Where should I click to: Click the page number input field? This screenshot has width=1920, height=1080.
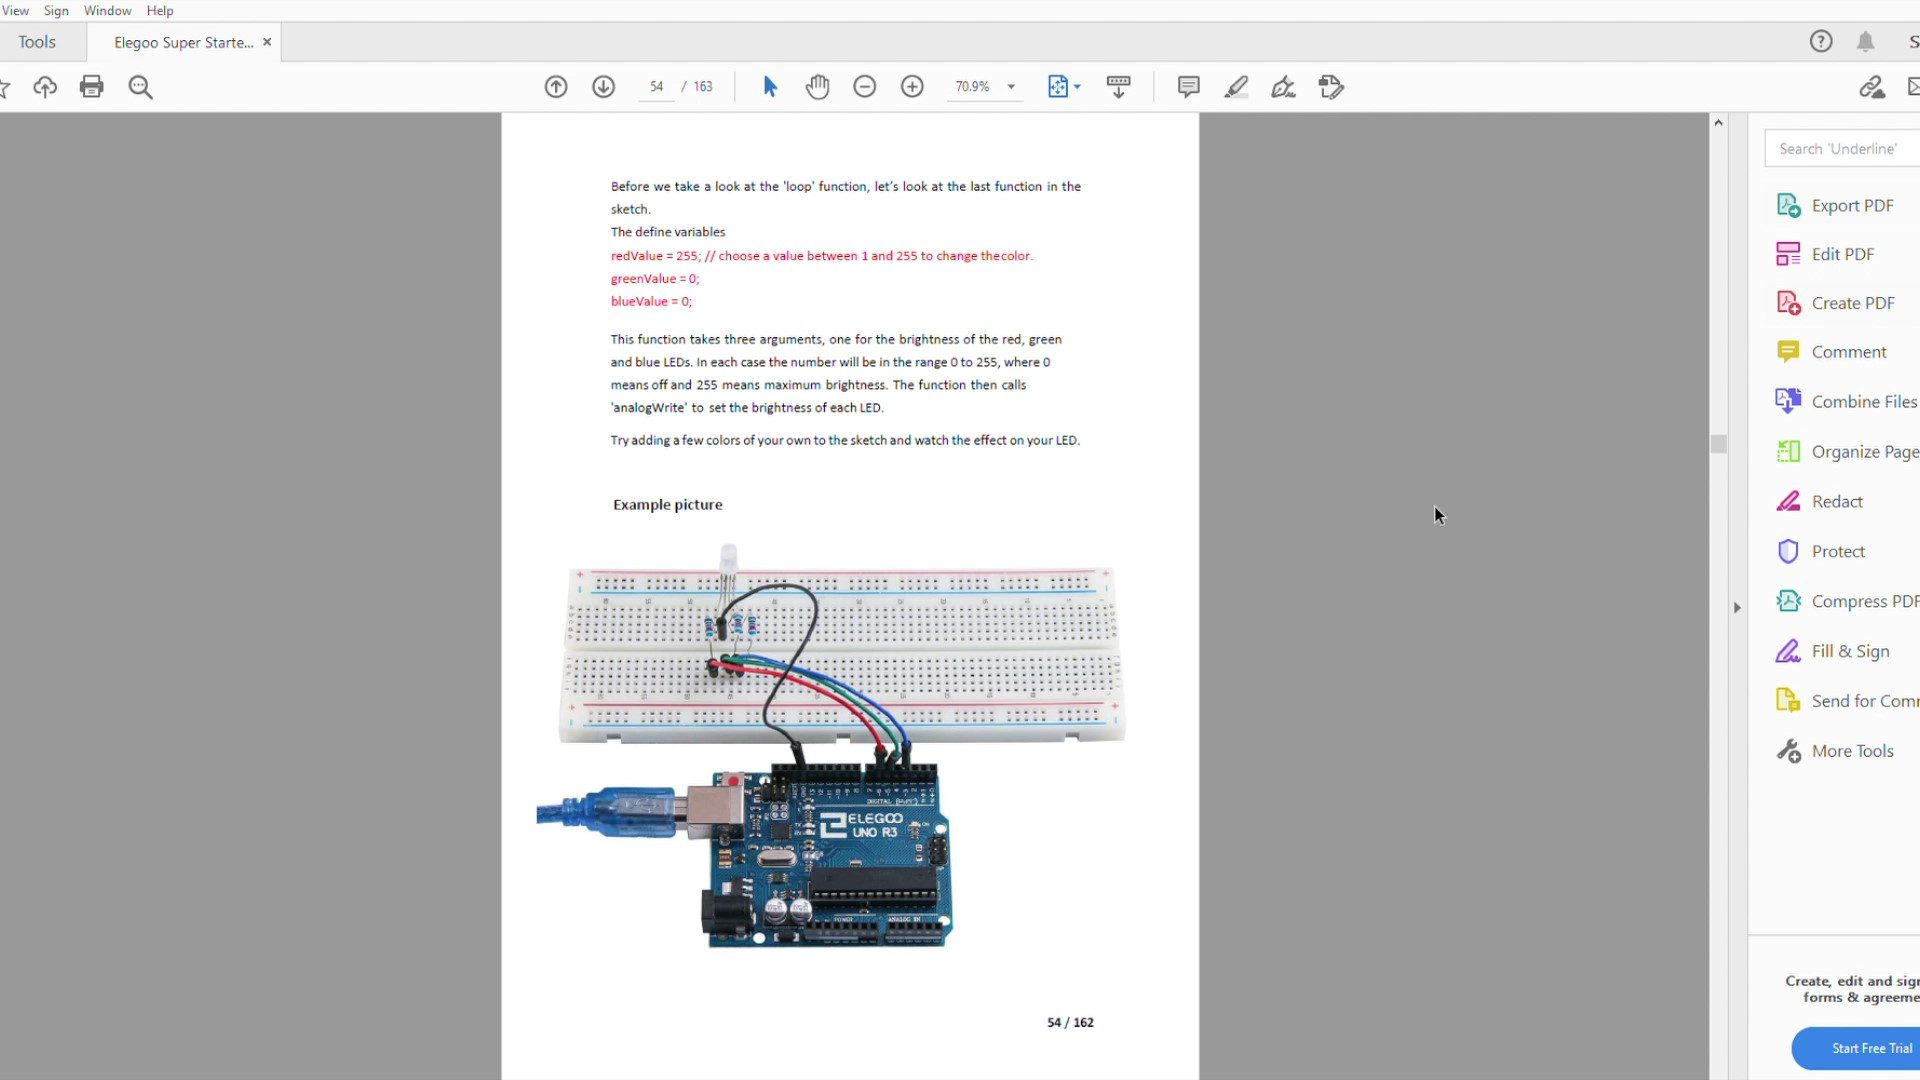[x=656, y=87]
